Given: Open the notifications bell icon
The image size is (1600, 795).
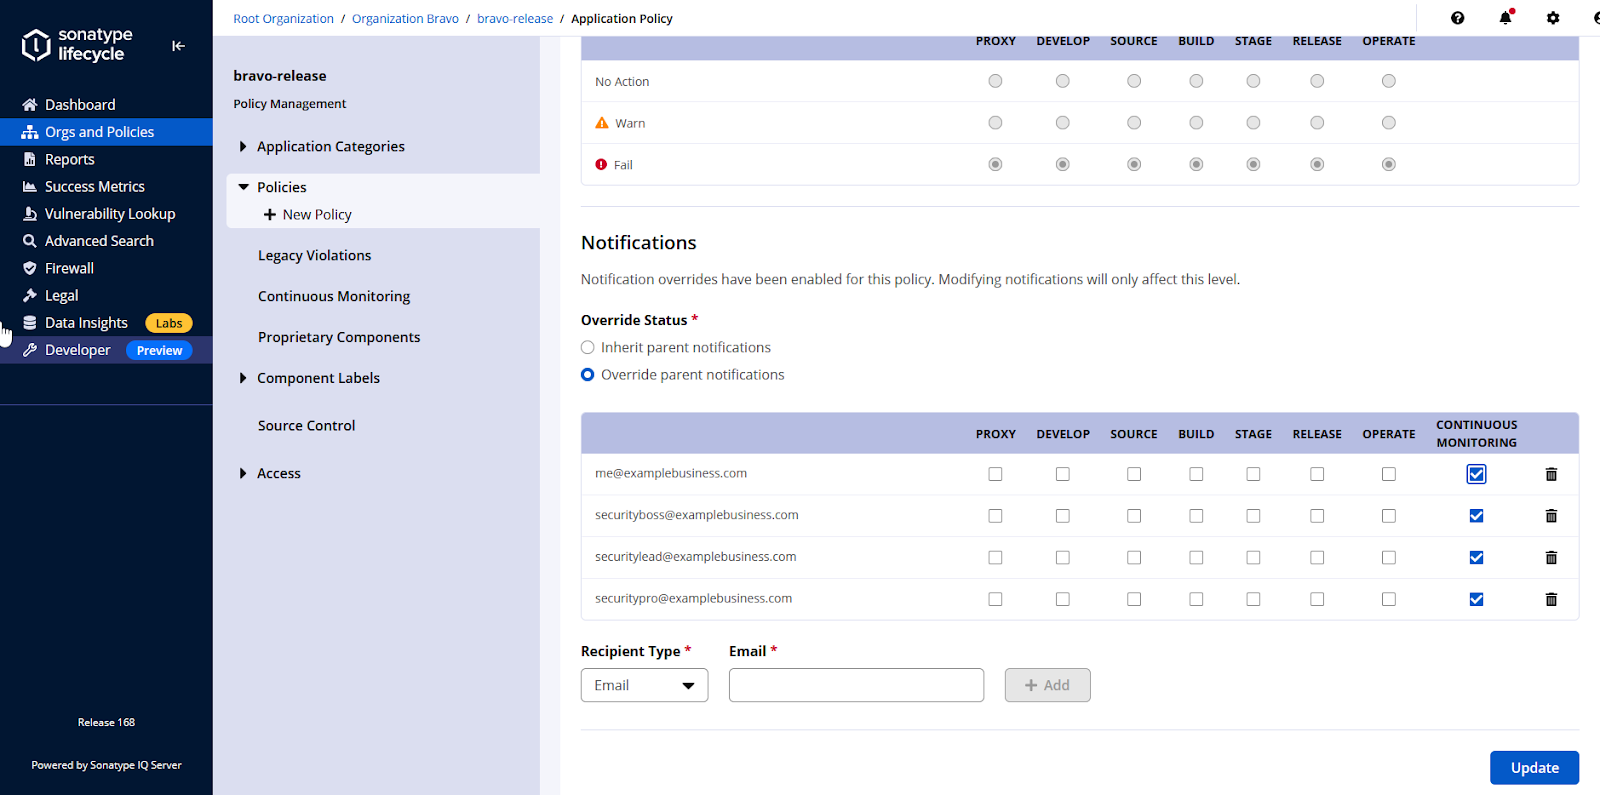Looking at the screenshot, I should point(1505,18).
